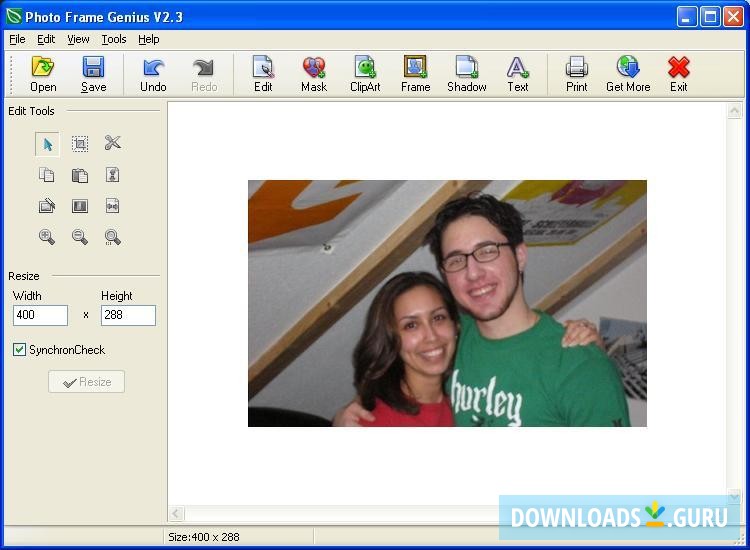Screen dimensions: 750x550
Task: Select the arrow pointer edit tool
Action: pyautogui.click(x=47, y=144)
